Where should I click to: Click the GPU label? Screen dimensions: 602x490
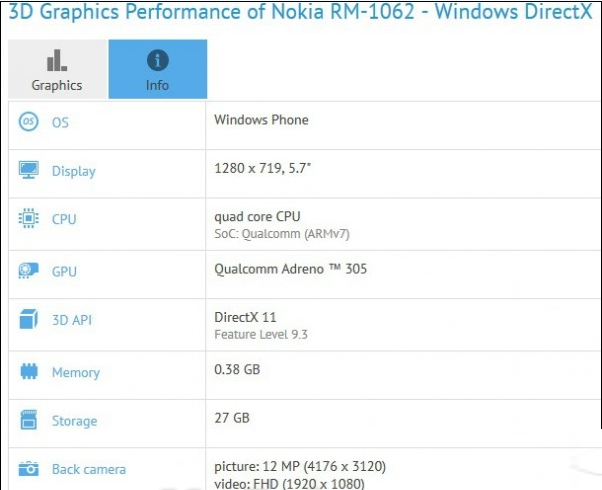(x=64, y=271)
